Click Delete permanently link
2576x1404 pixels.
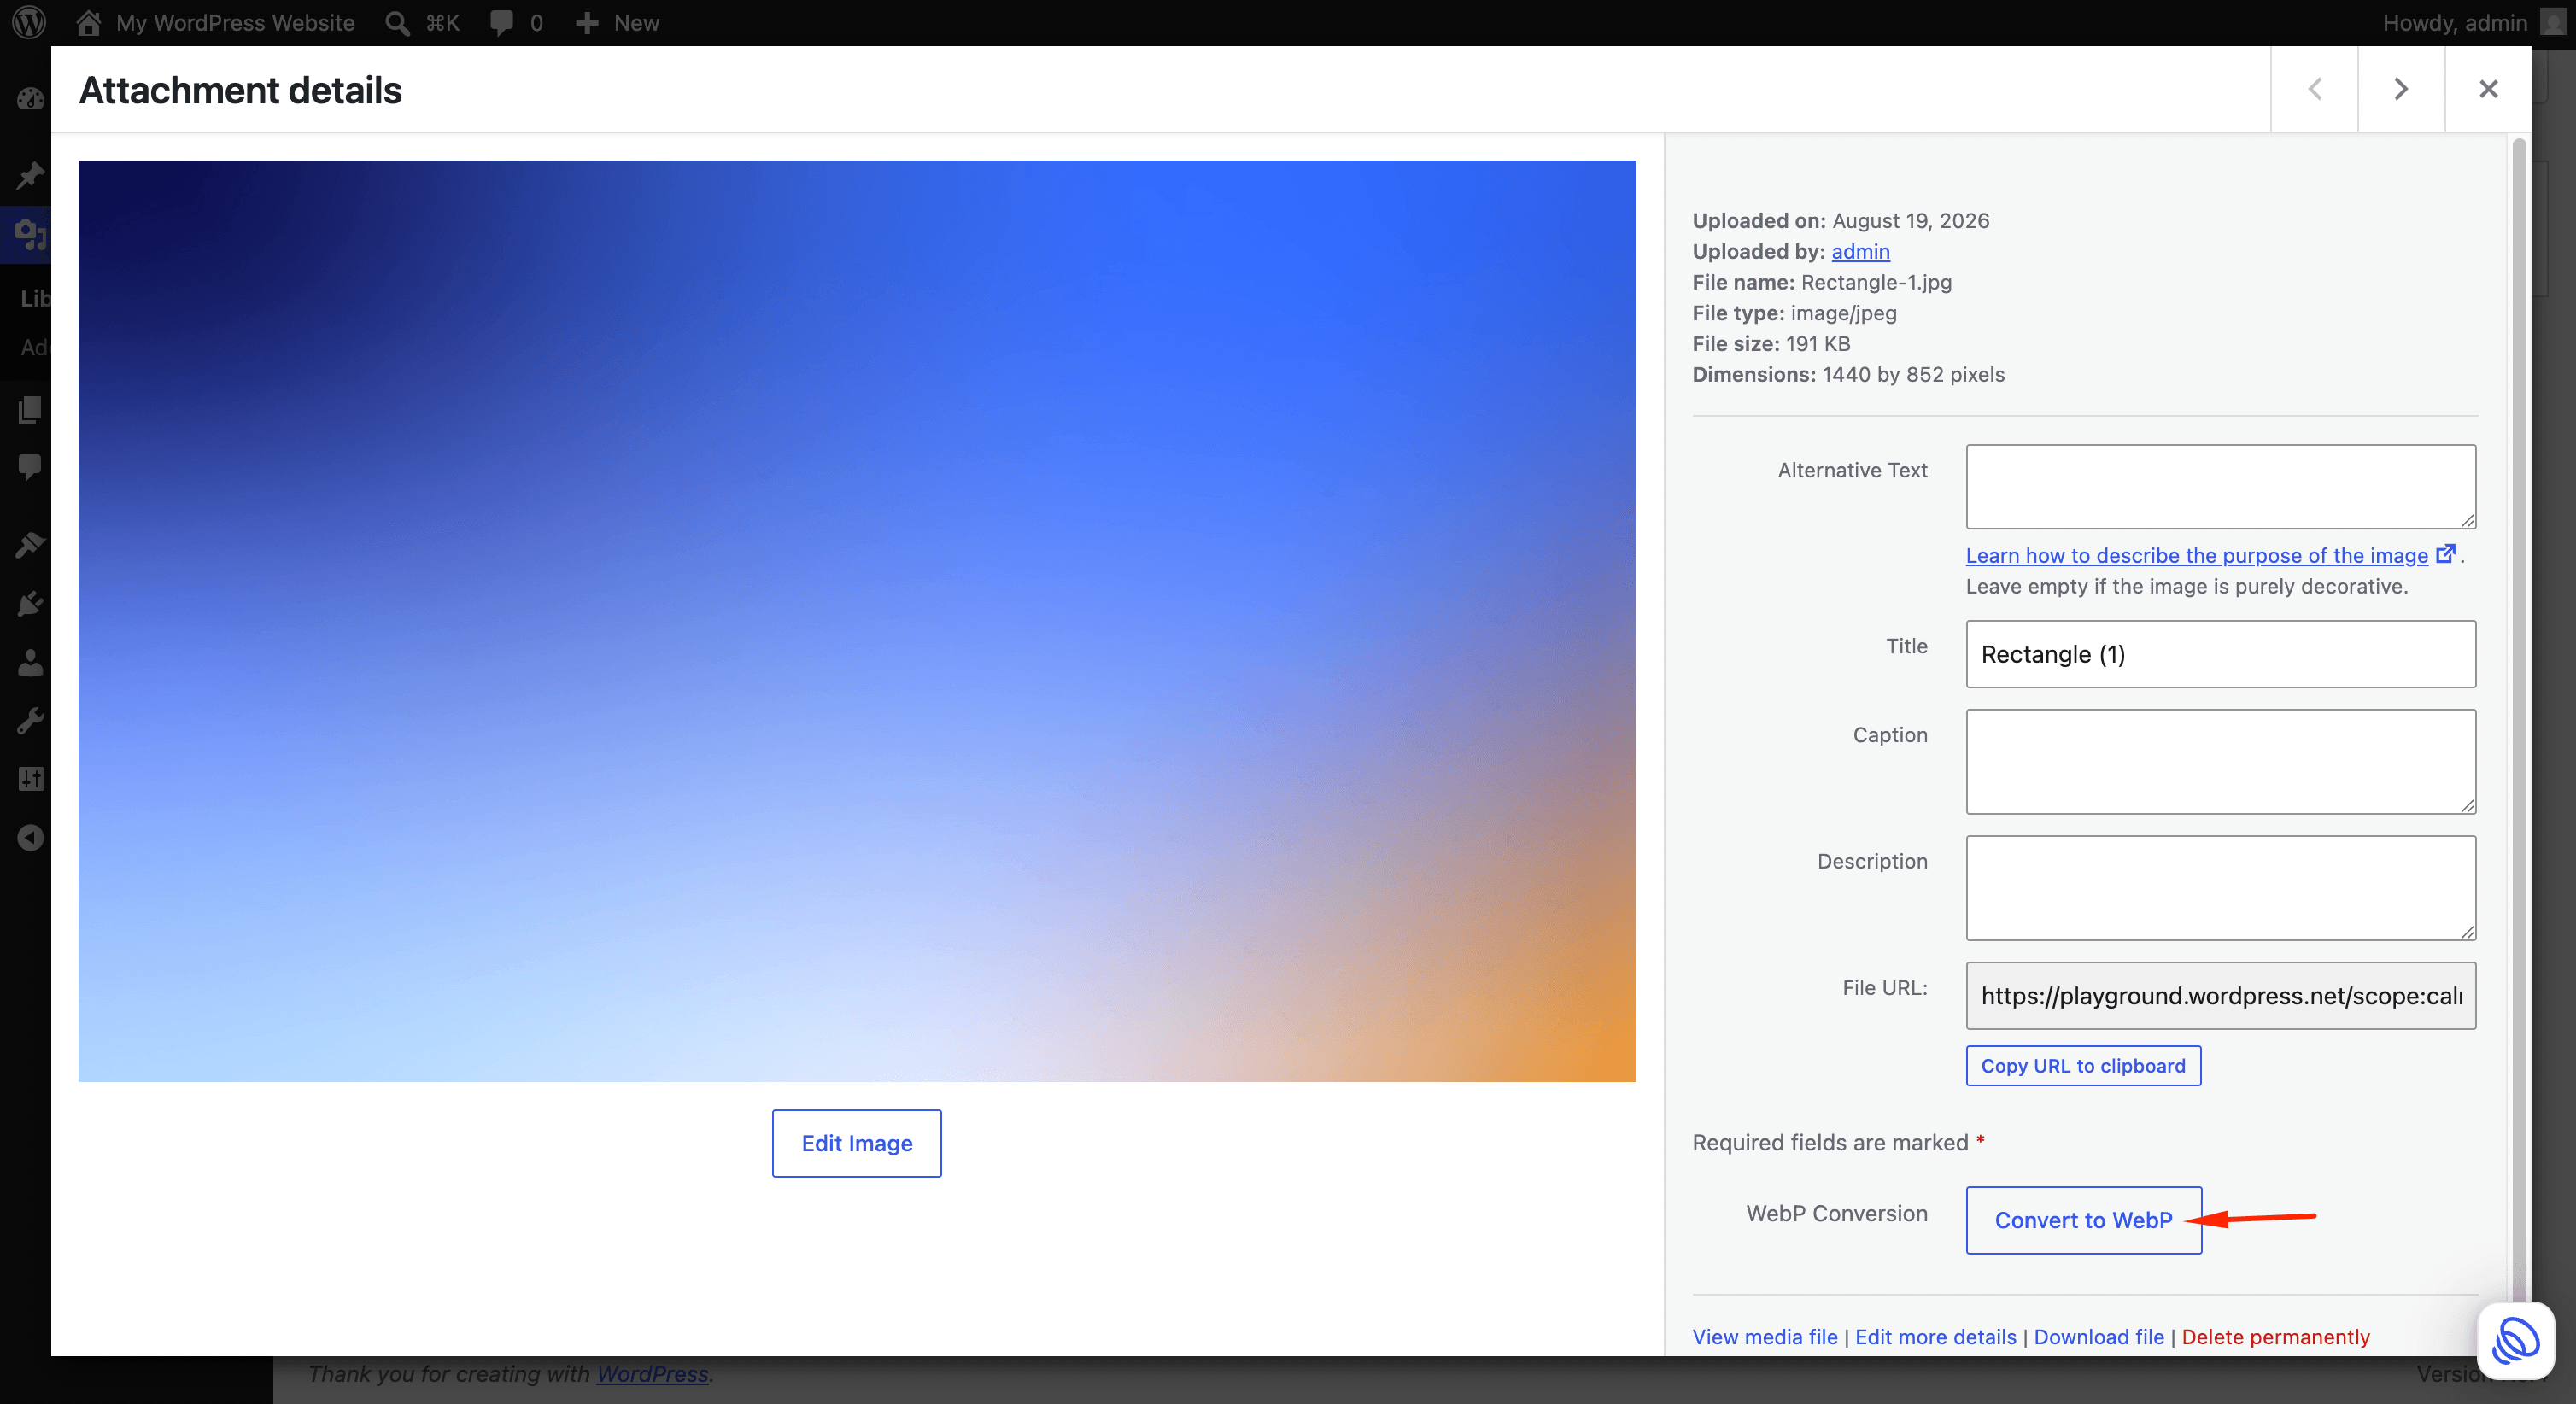click(x=2275, y=1337)
